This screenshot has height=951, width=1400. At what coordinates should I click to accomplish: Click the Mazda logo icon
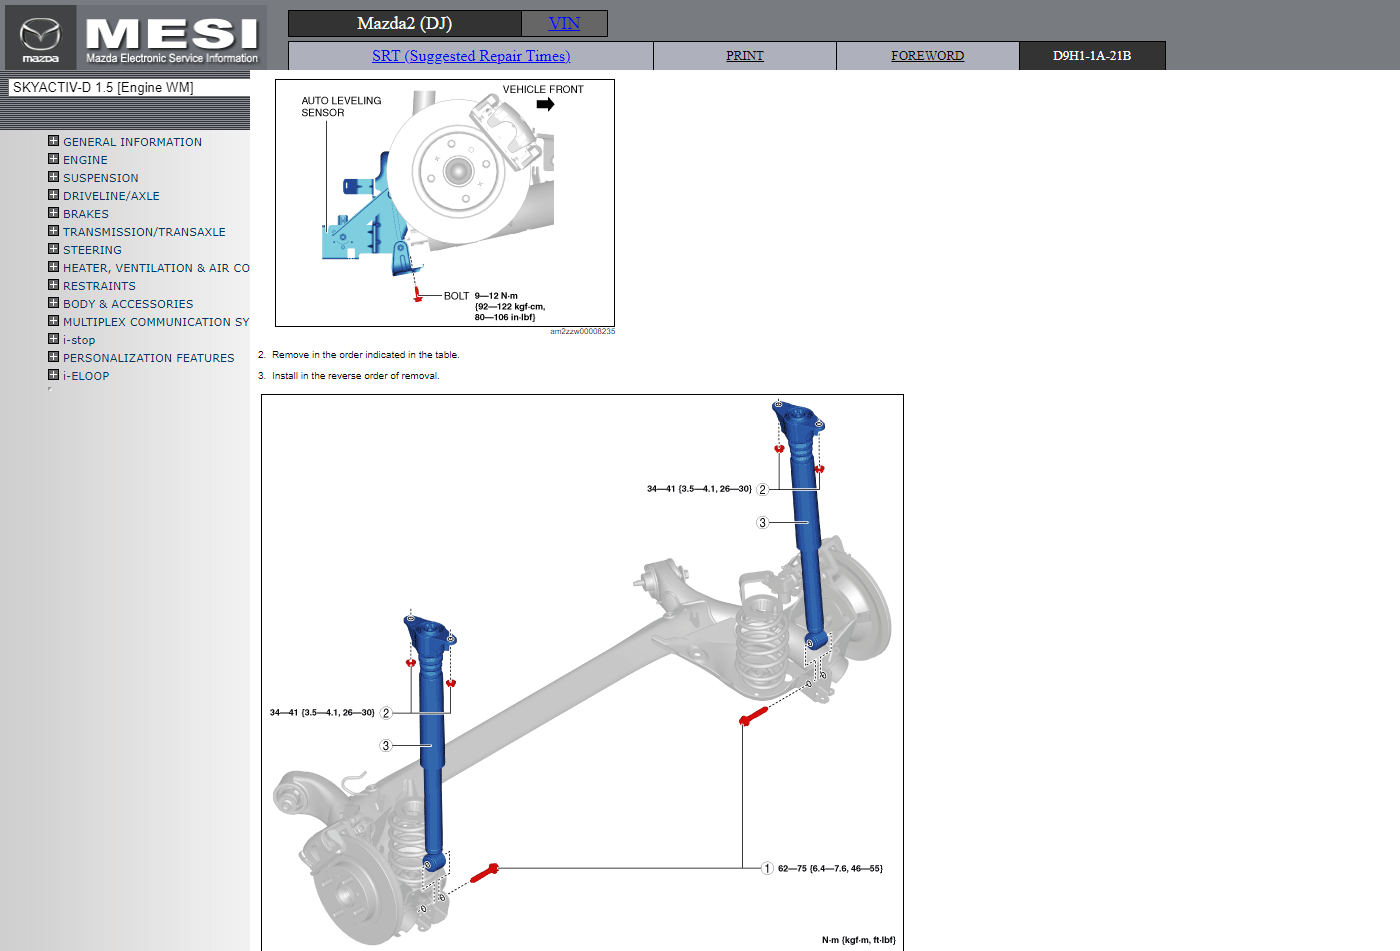tap(41, 37)
